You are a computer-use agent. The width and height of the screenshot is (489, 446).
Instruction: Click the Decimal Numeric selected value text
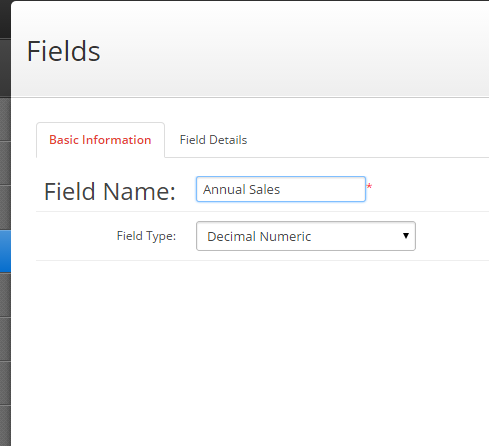pos(259,236)
